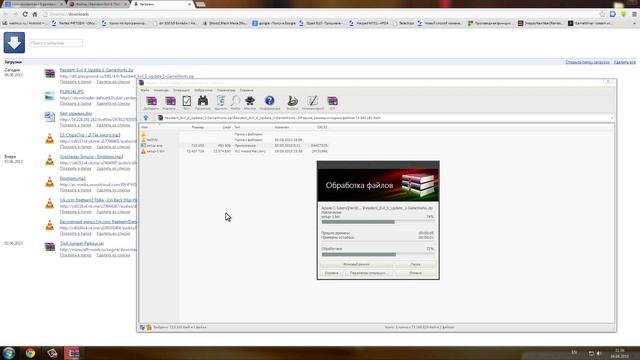Viewport: 640px width, 360px height.
Task: Open the Операции menu in WinRAR
Action: click(181, 90)
